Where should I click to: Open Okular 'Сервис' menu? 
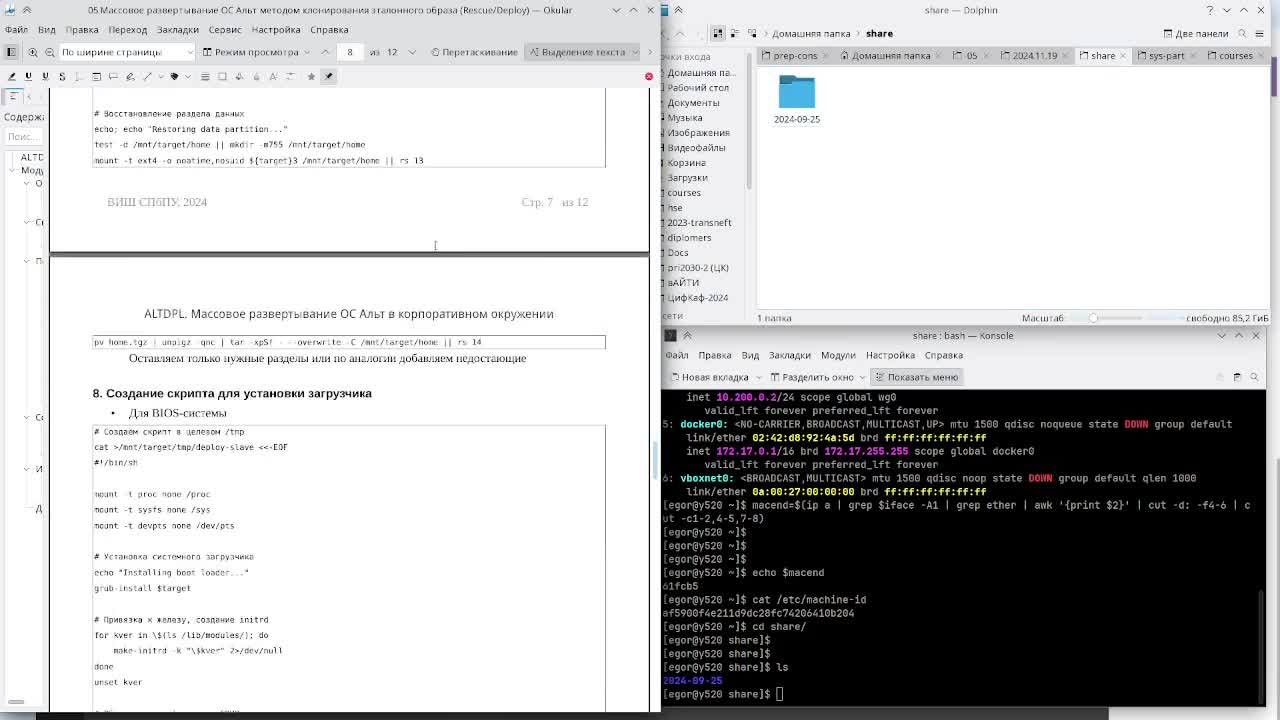coord(225,29)
